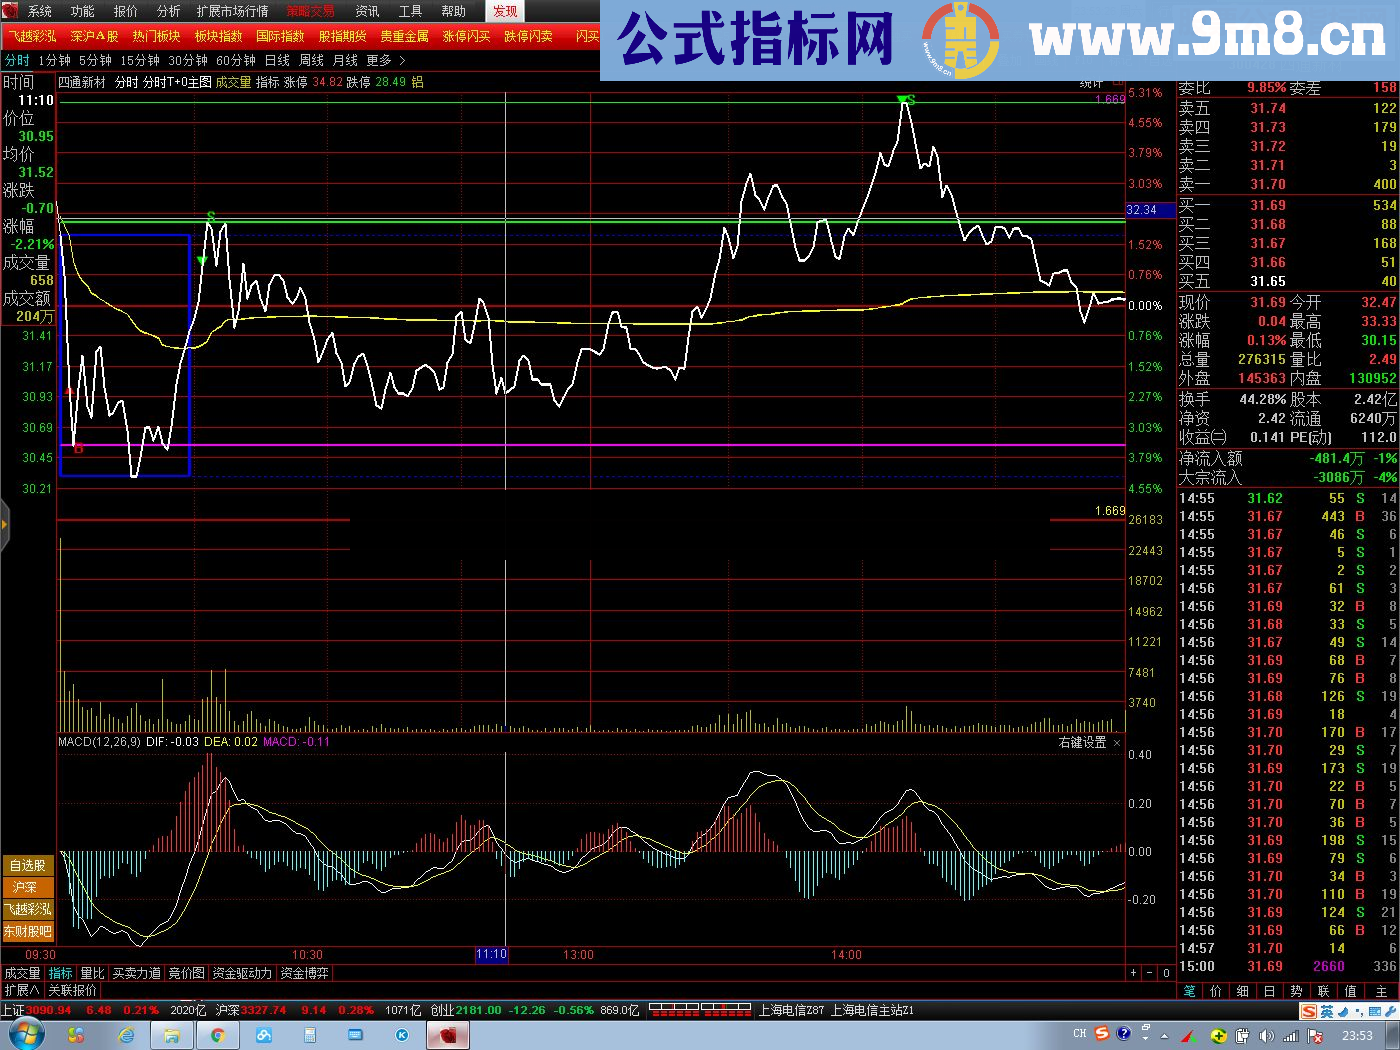
Task: Open the 扩展 expand menu at bottom left
Action: coord(21,990)
